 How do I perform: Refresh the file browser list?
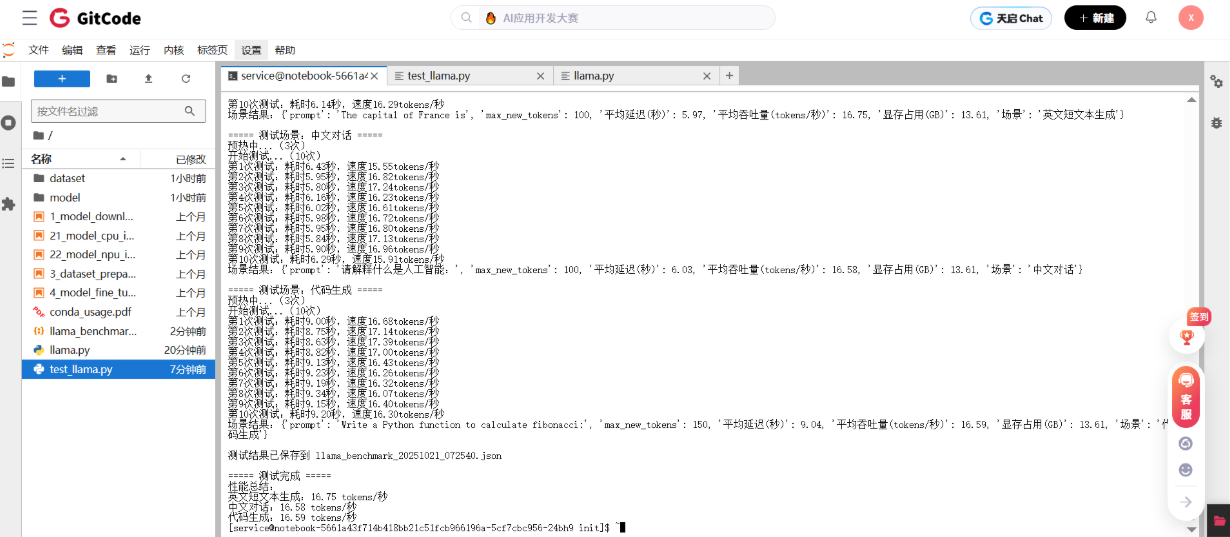tap(185, 78)
